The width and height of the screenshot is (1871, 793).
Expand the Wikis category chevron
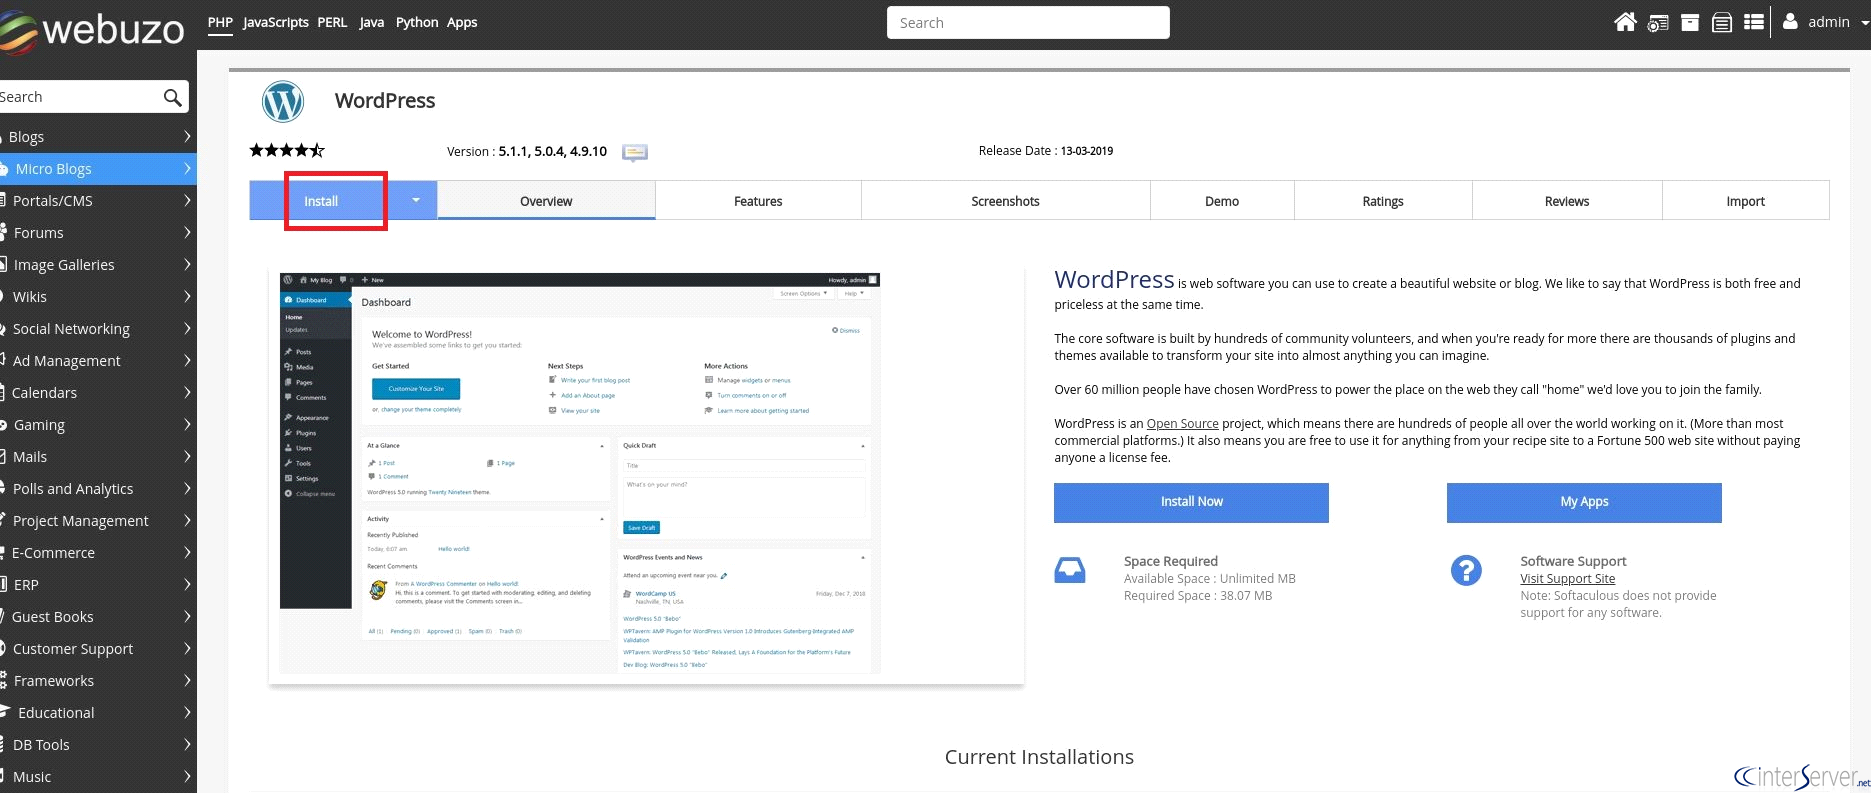coord(187,296)
